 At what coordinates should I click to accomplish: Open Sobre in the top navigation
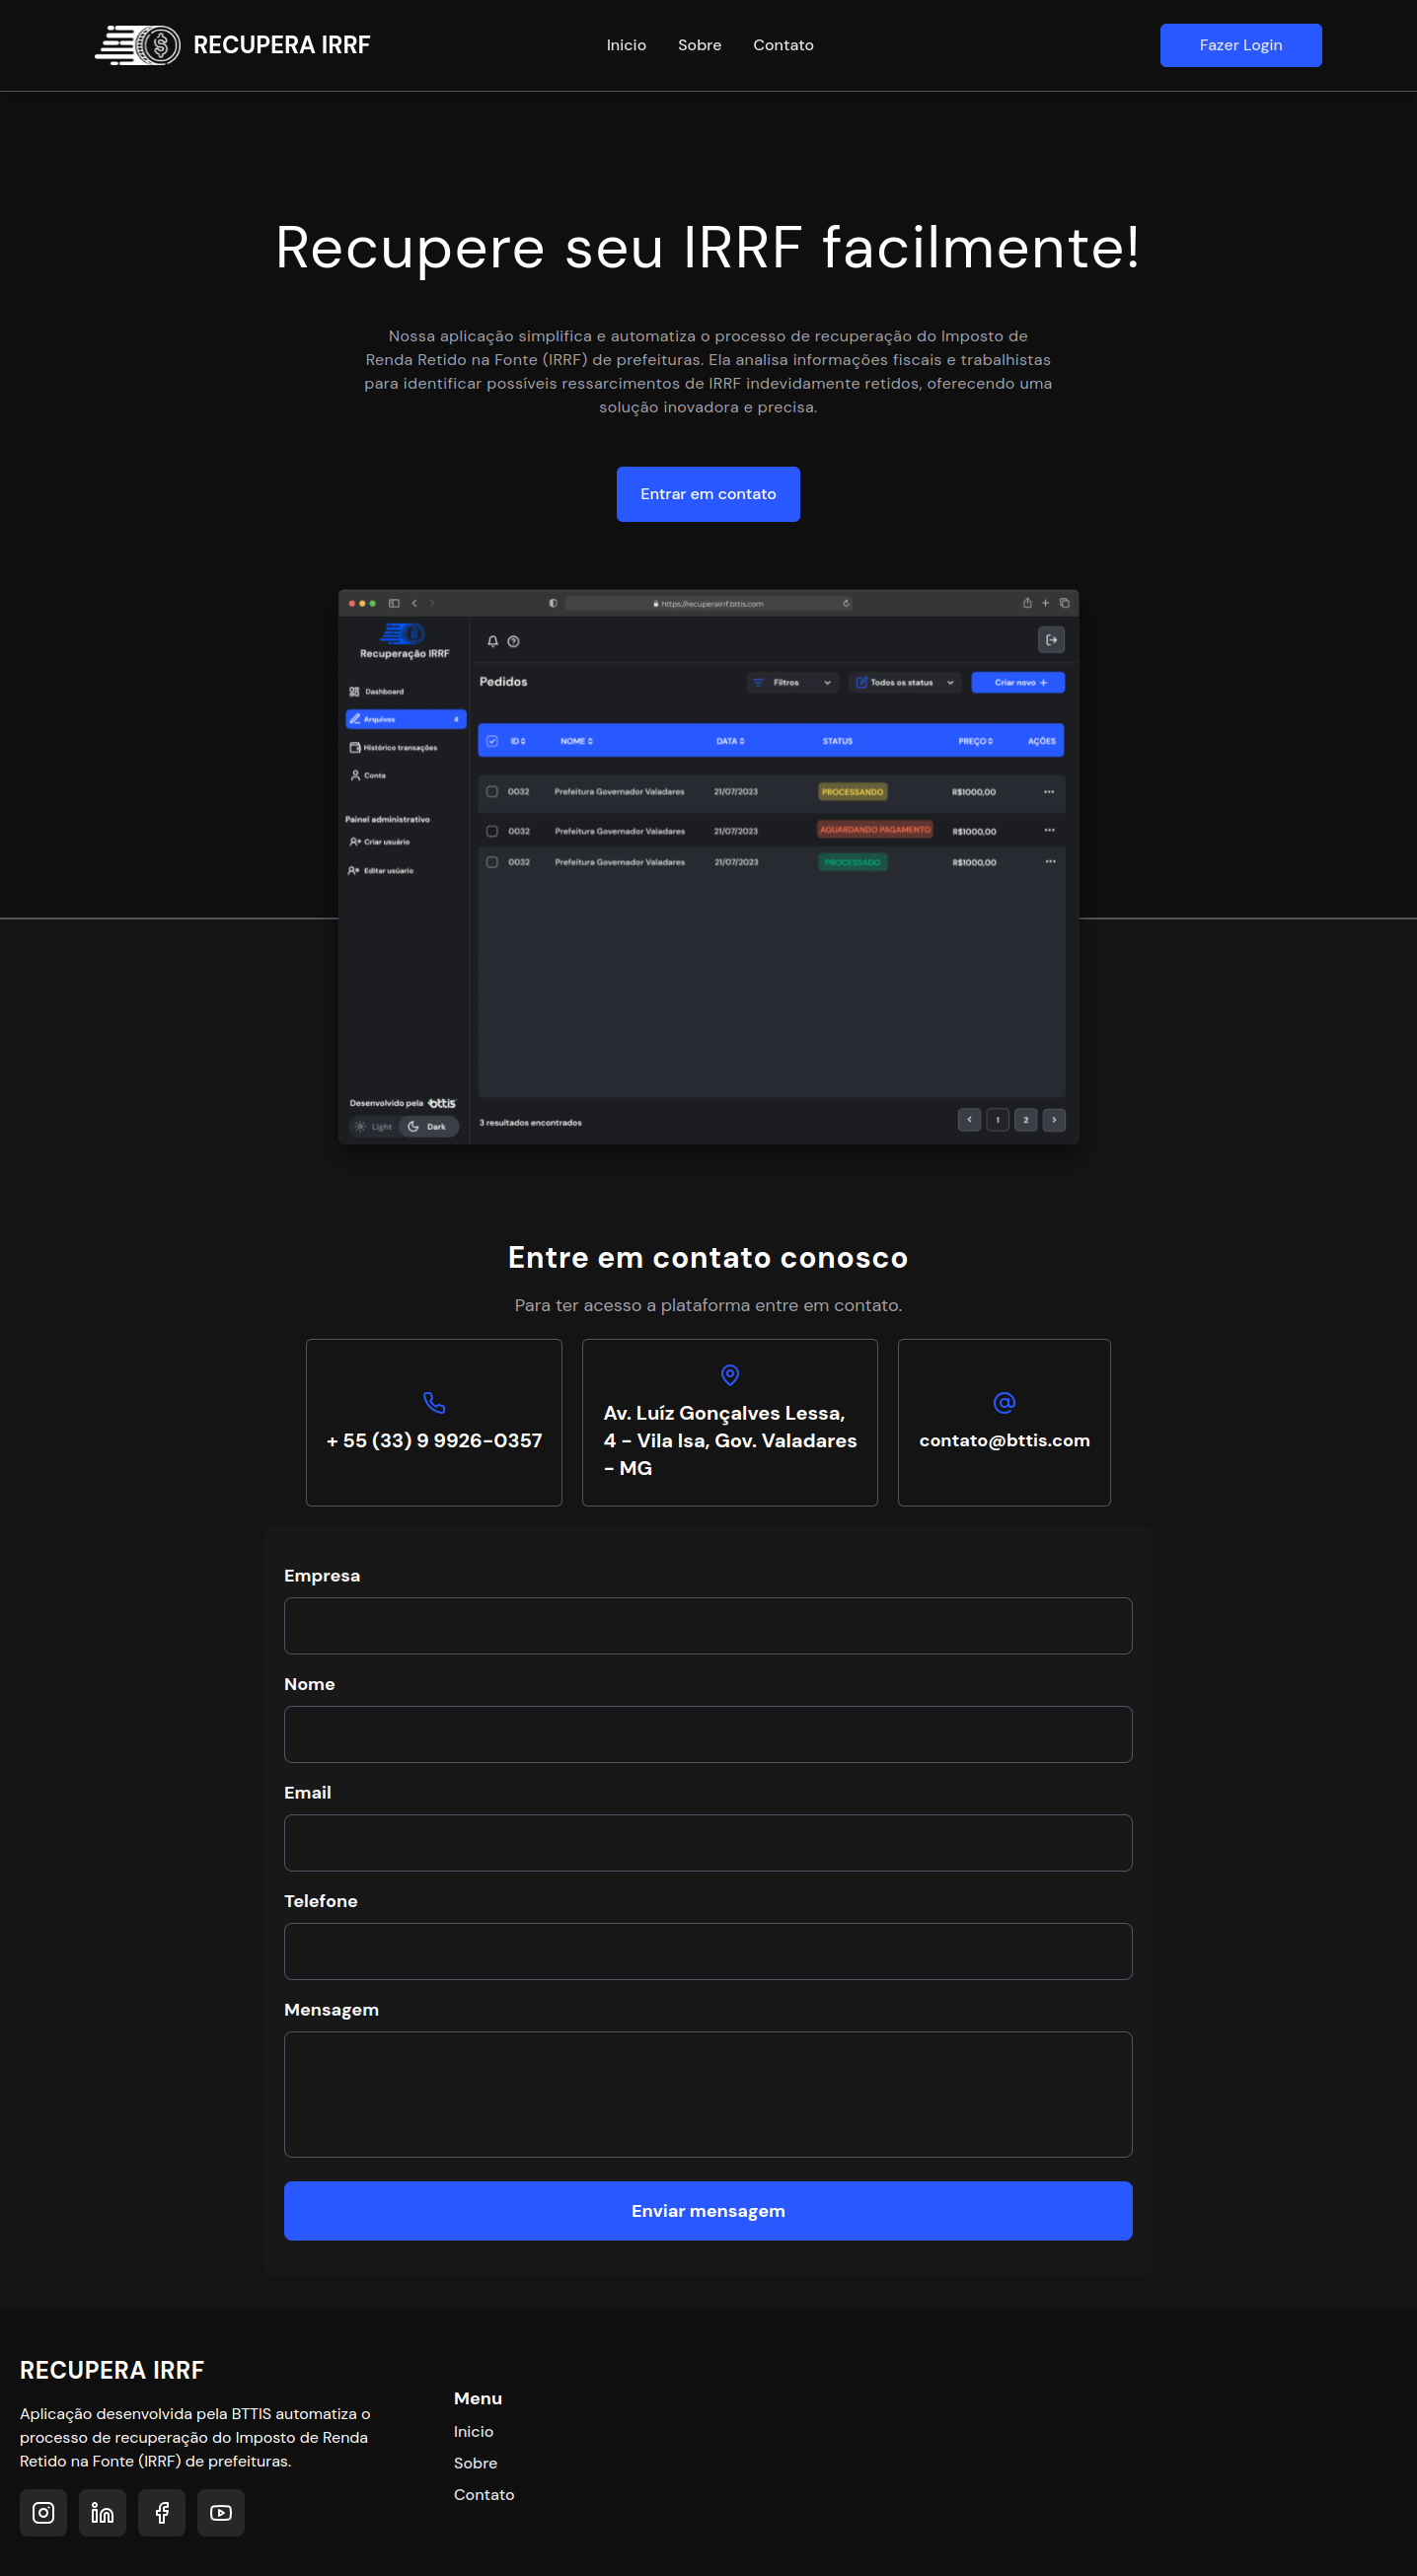click(x=699, y=45)
